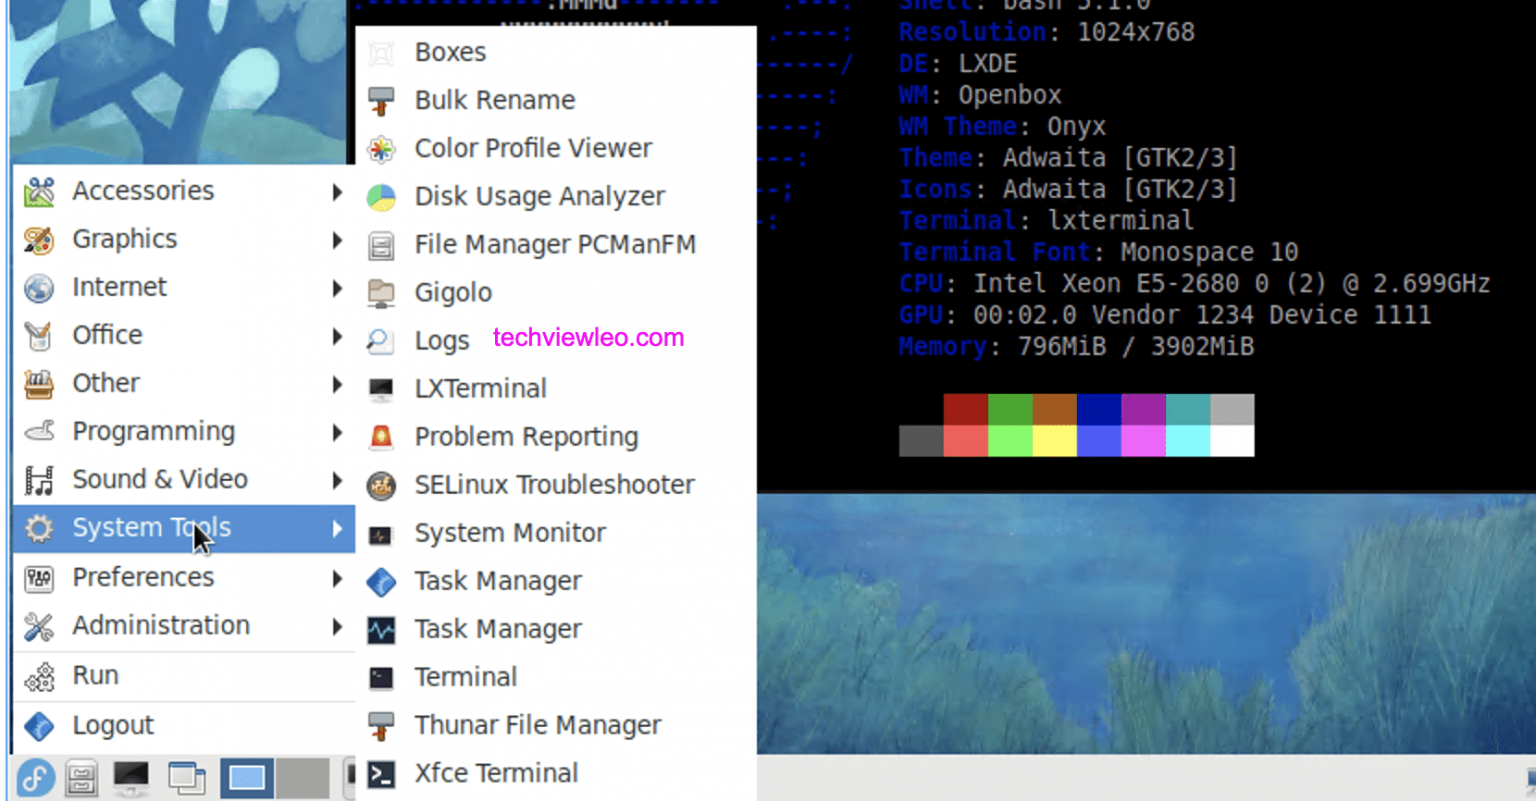Click the WM Theme Onyx line in terminal
This screenshot has height=801, width=1536.
(x=1002, y=127)
